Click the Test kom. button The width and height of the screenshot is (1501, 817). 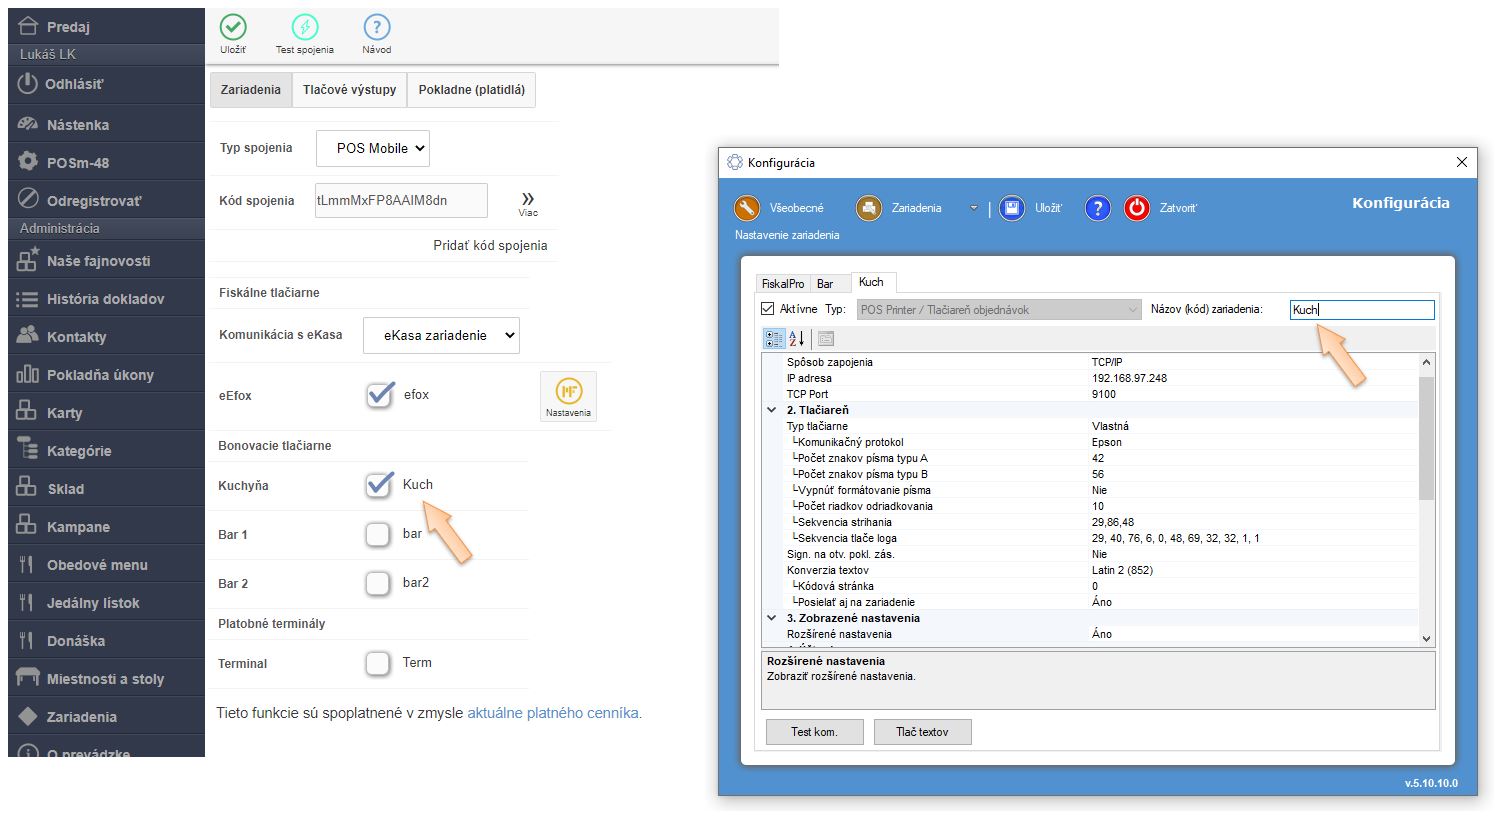(x=814, y=732)
